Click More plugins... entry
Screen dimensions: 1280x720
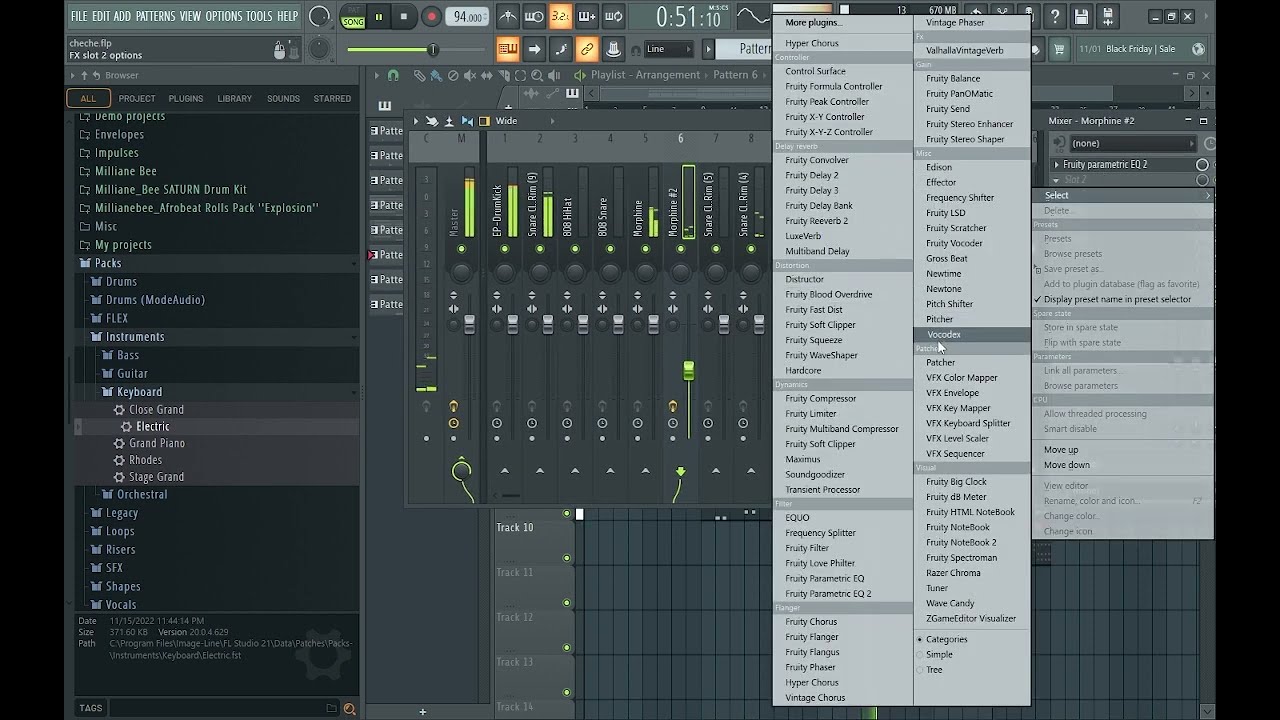814,22
